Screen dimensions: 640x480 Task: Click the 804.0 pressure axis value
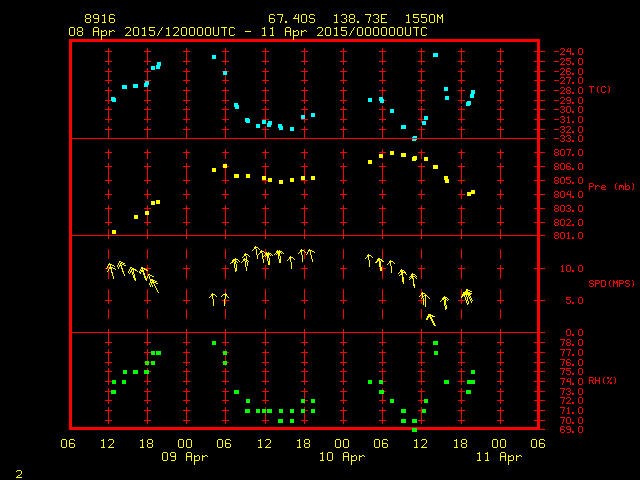click(568, 194)
